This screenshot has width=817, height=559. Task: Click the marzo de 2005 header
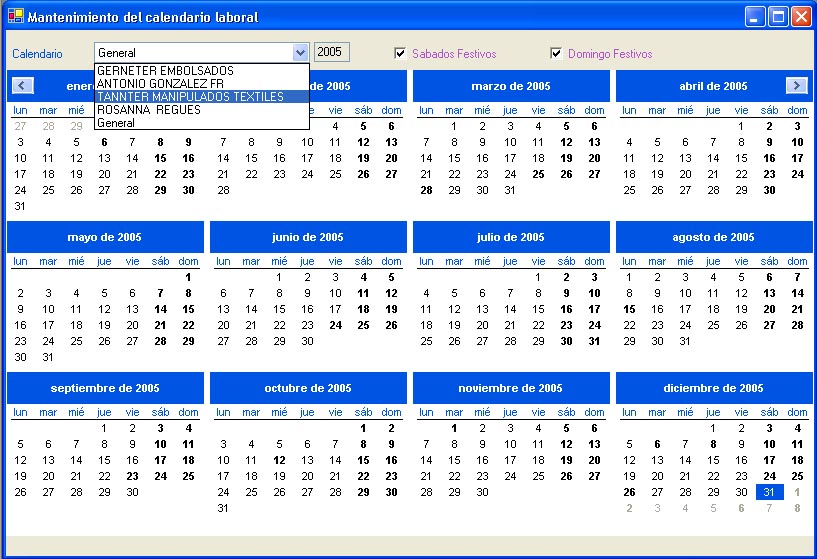[510, 86]
